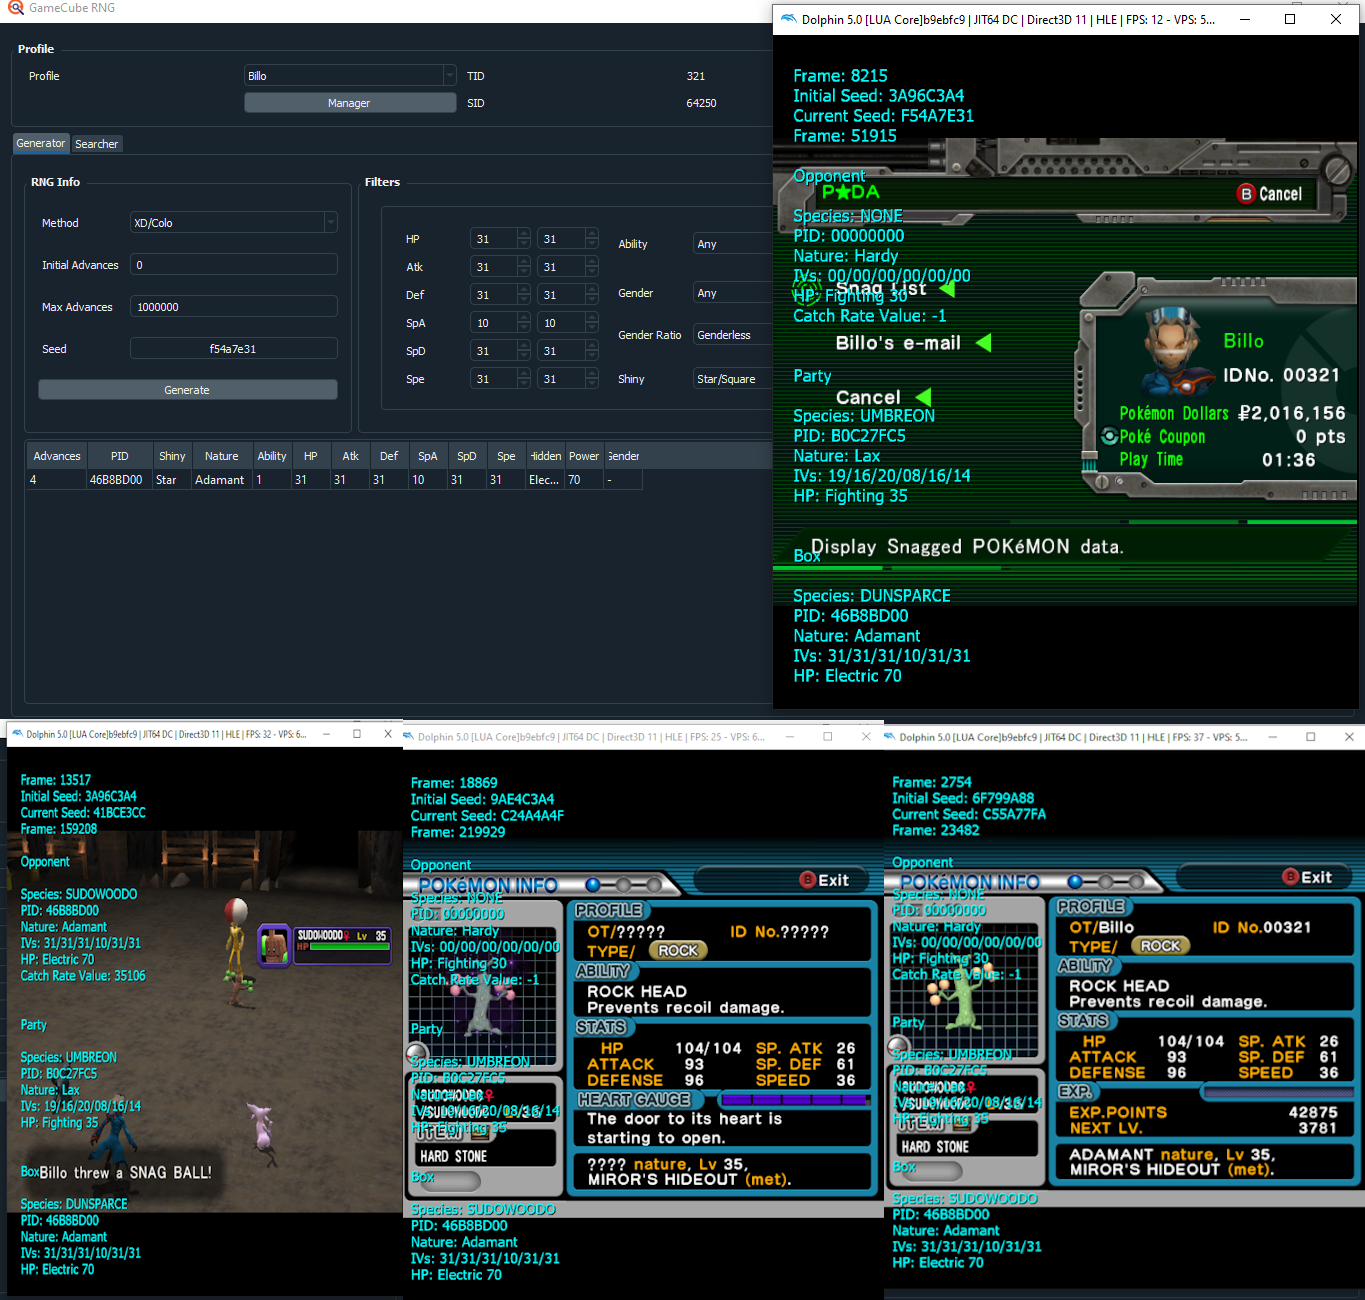This screenshot has width=1365, height=1300.
Task: Click the trainer portrait on Billo card
Action: 1172,352
